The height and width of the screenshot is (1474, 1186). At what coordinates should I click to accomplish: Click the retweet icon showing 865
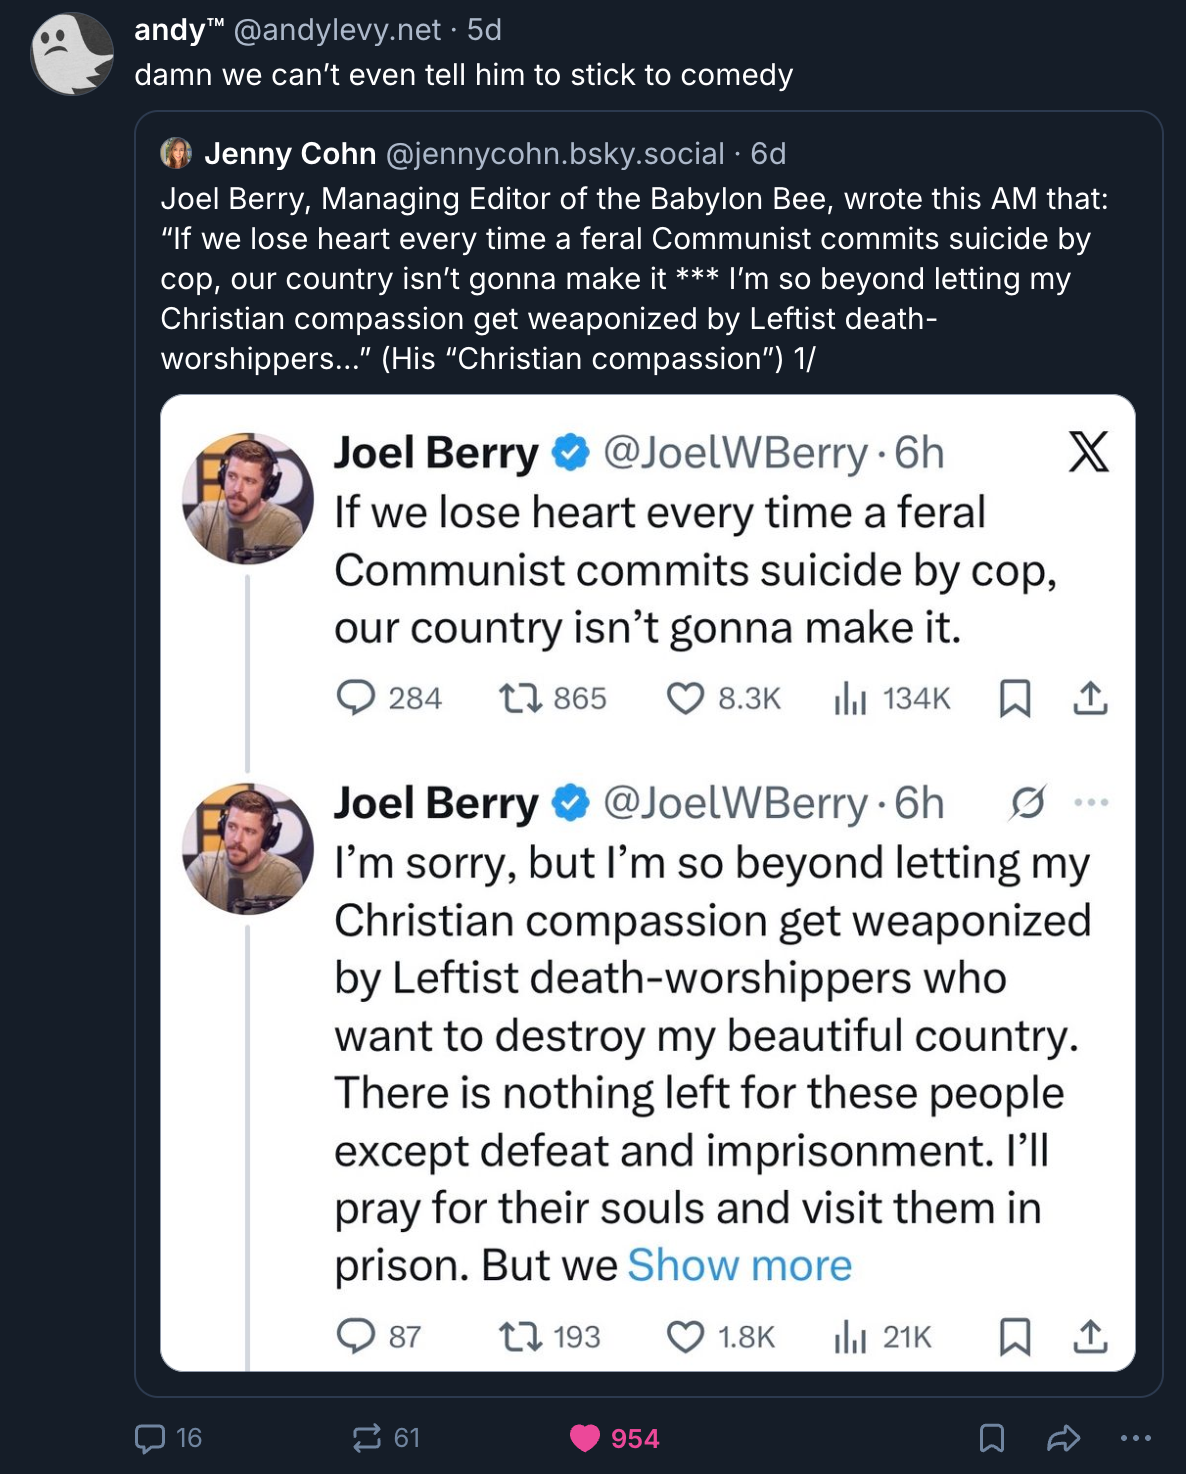(520, 697)
